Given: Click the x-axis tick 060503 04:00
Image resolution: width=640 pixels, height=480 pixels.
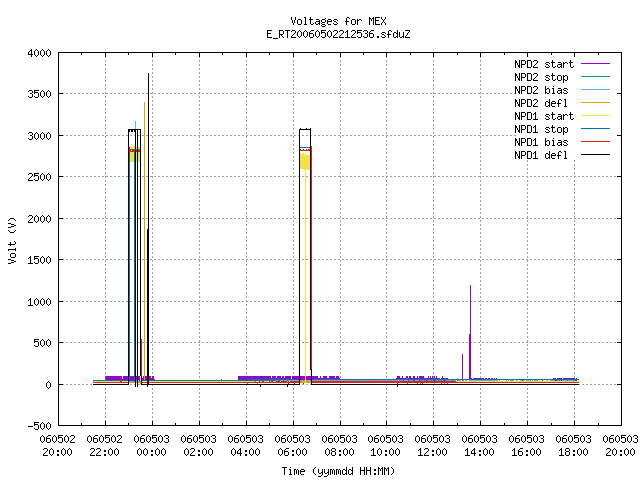Looking at the screenshot, I should 245,445.
